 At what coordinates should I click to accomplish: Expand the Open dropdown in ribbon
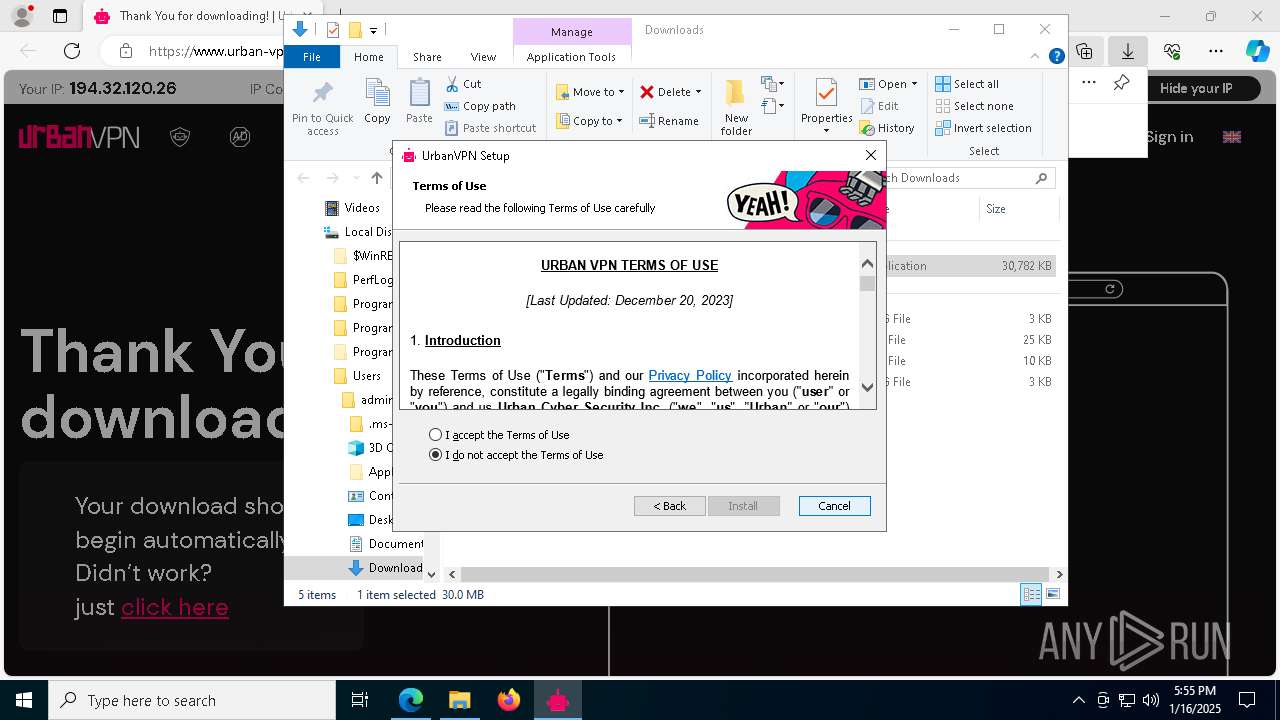(x=914, y=84)
